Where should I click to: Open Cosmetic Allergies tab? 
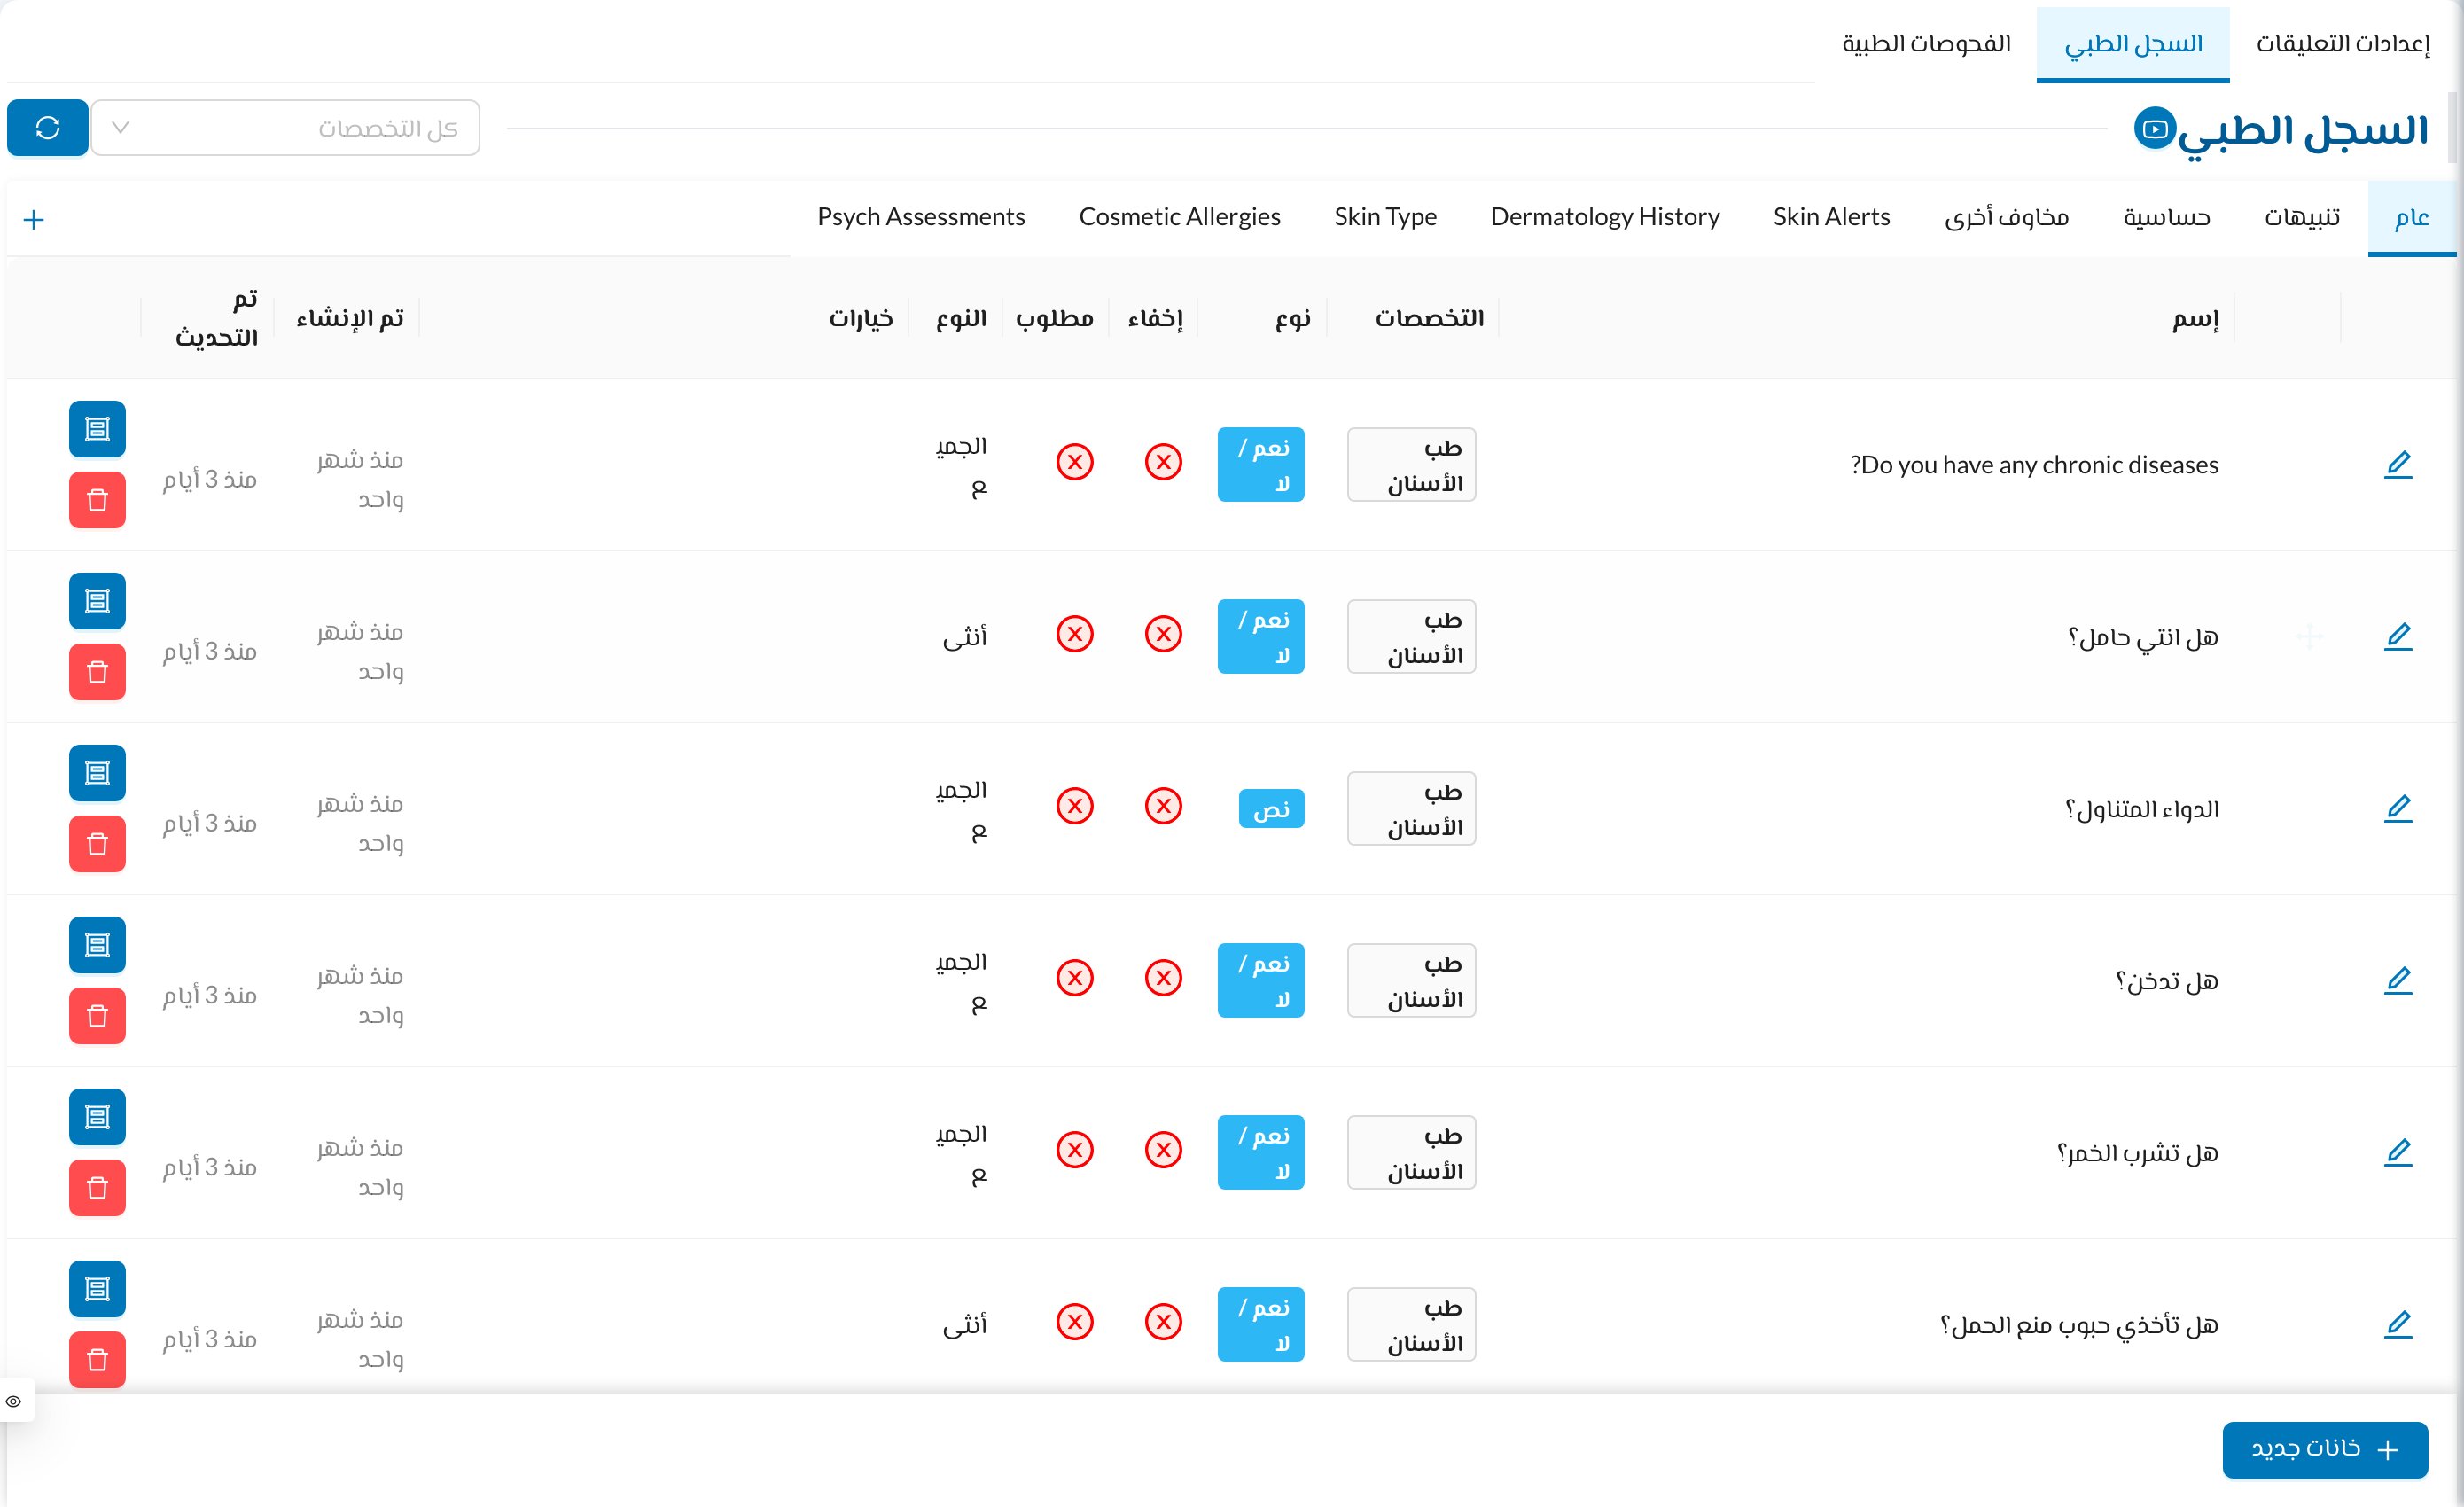pyautogui.click(x=1179, y=217)
